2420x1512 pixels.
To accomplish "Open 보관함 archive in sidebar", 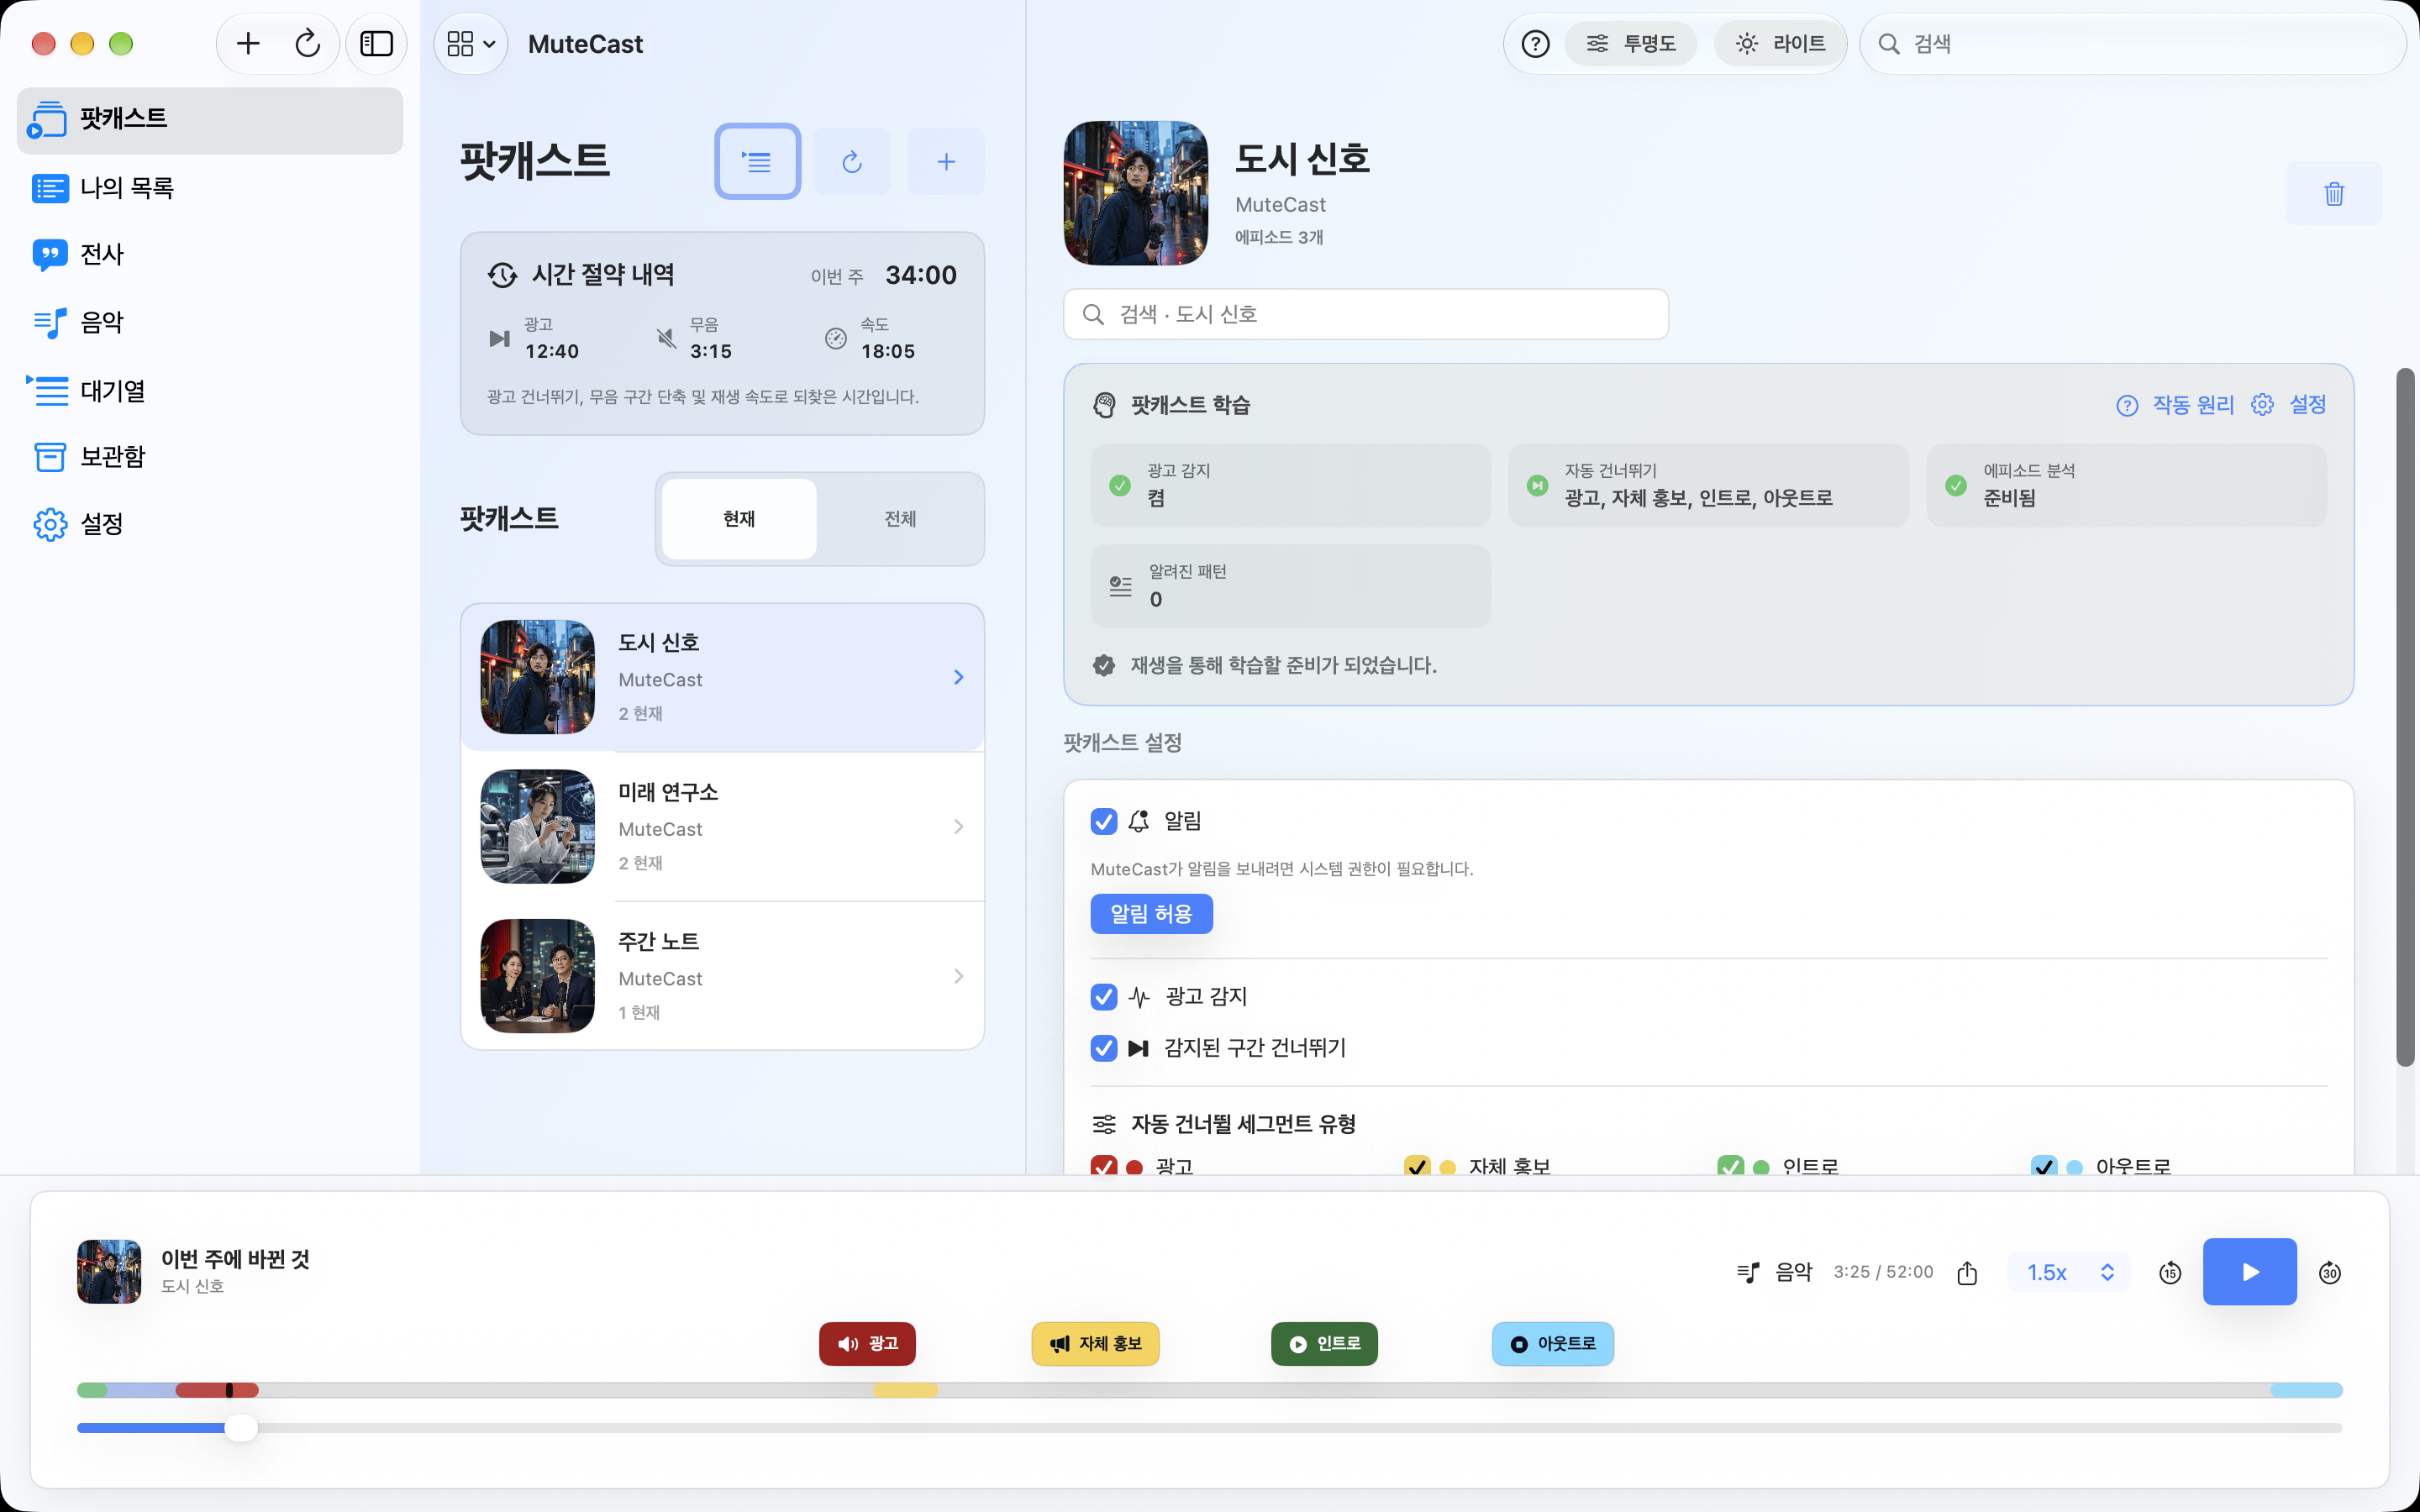I will [x=210, y=457].
